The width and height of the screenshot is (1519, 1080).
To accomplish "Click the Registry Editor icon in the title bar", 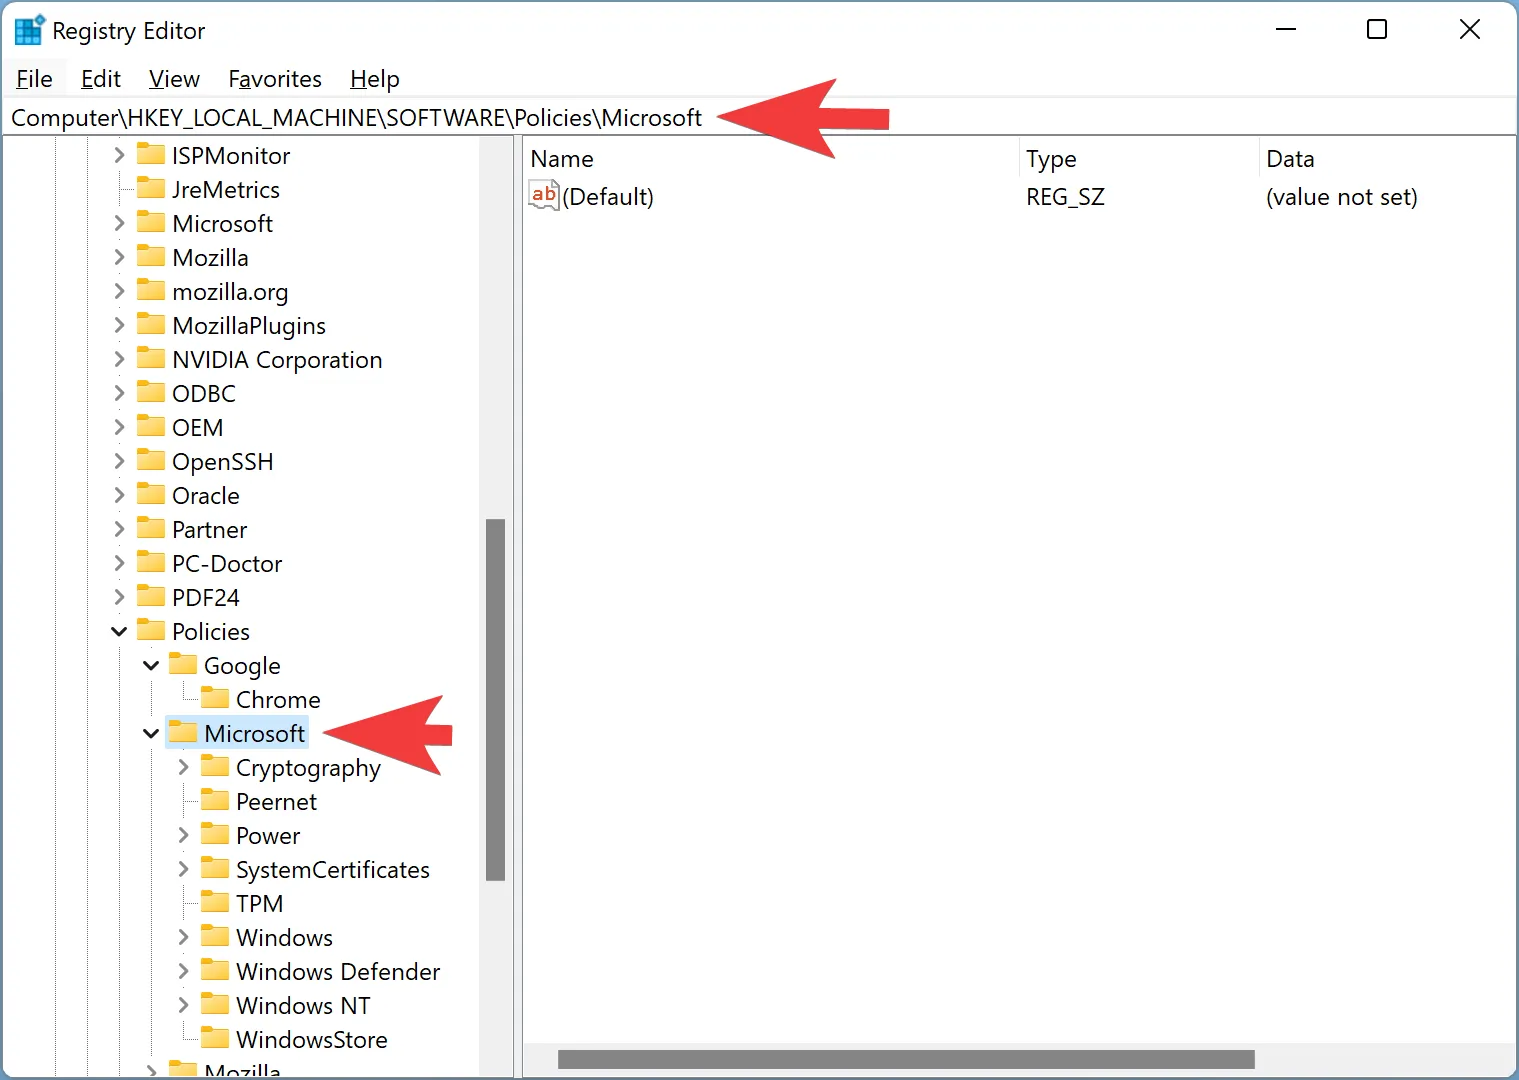I will [28, 29].
